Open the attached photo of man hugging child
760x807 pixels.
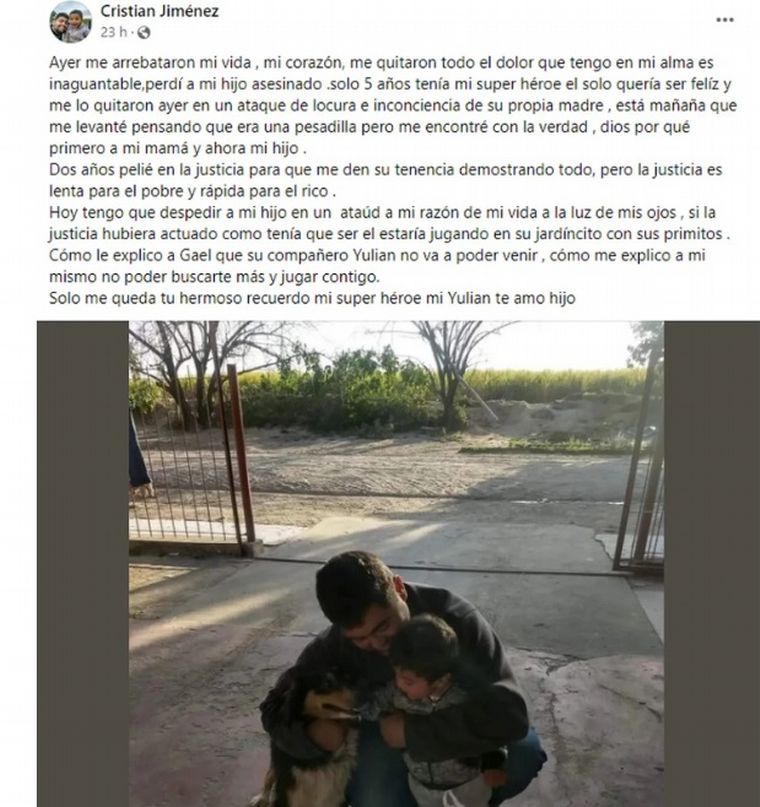(x=396, y=564)
